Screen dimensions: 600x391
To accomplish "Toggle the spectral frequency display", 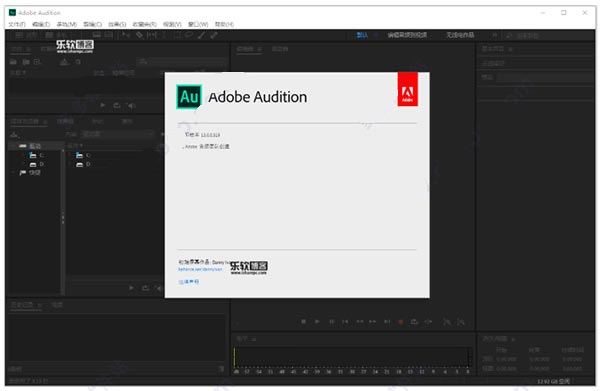I will [97, 35].
